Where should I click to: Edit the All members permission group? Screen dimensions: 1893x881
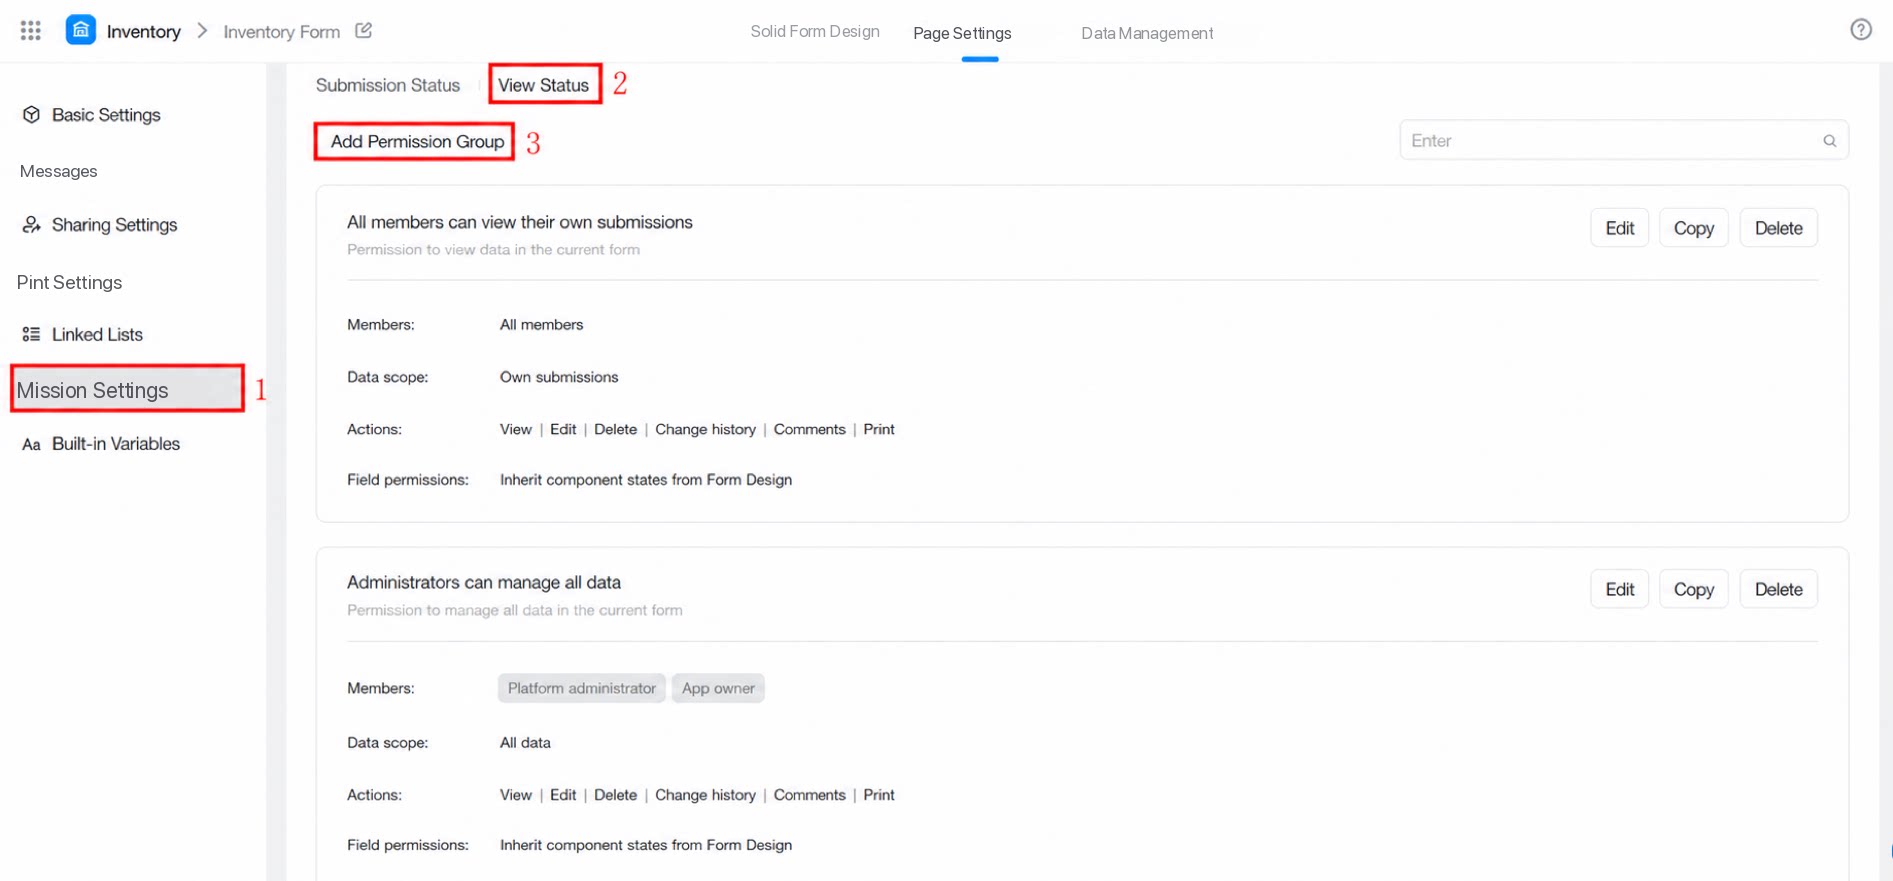pyautogui.click(x=1619, y=228)
